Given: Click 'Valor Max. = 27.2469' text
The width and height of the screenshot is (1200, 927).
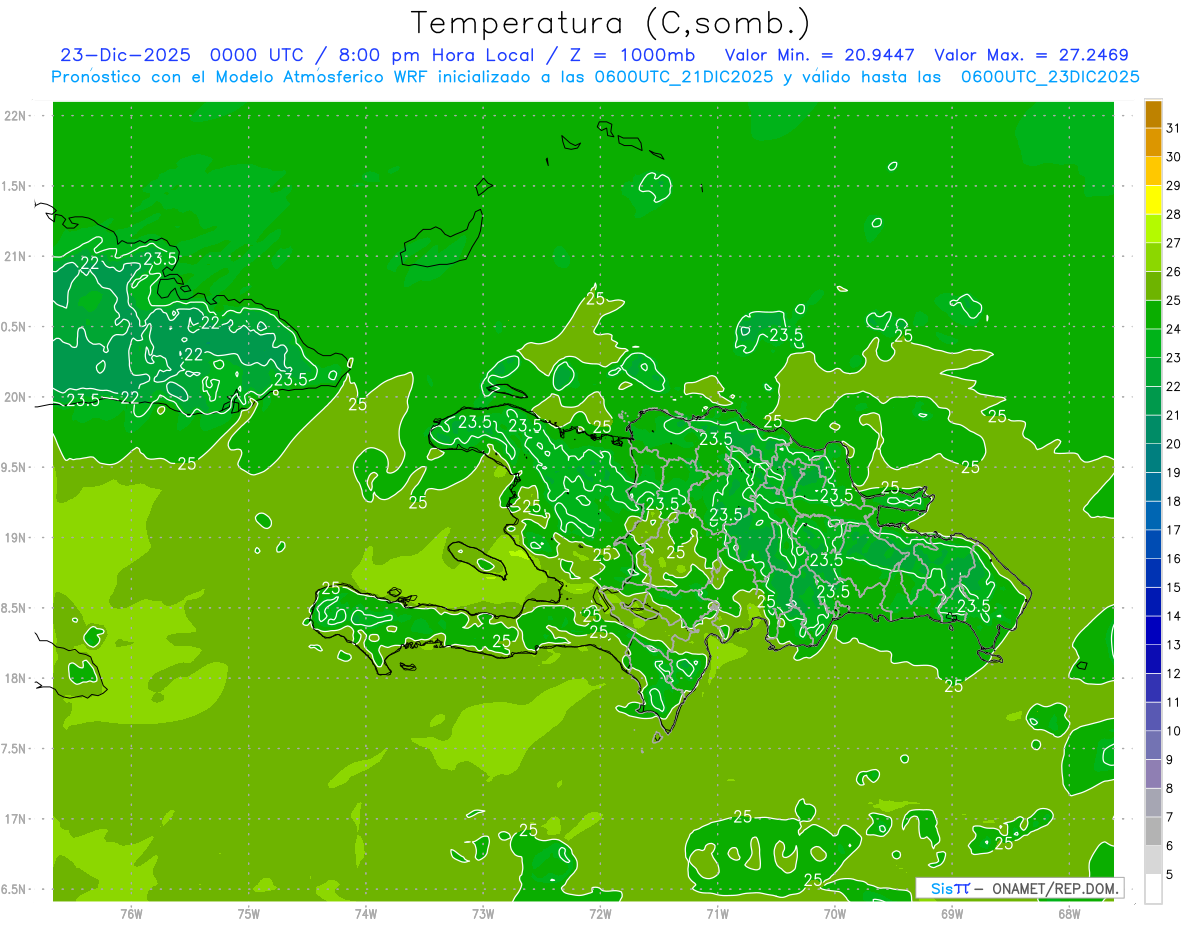Looking at the screenshot, I should pos(1031,55).
